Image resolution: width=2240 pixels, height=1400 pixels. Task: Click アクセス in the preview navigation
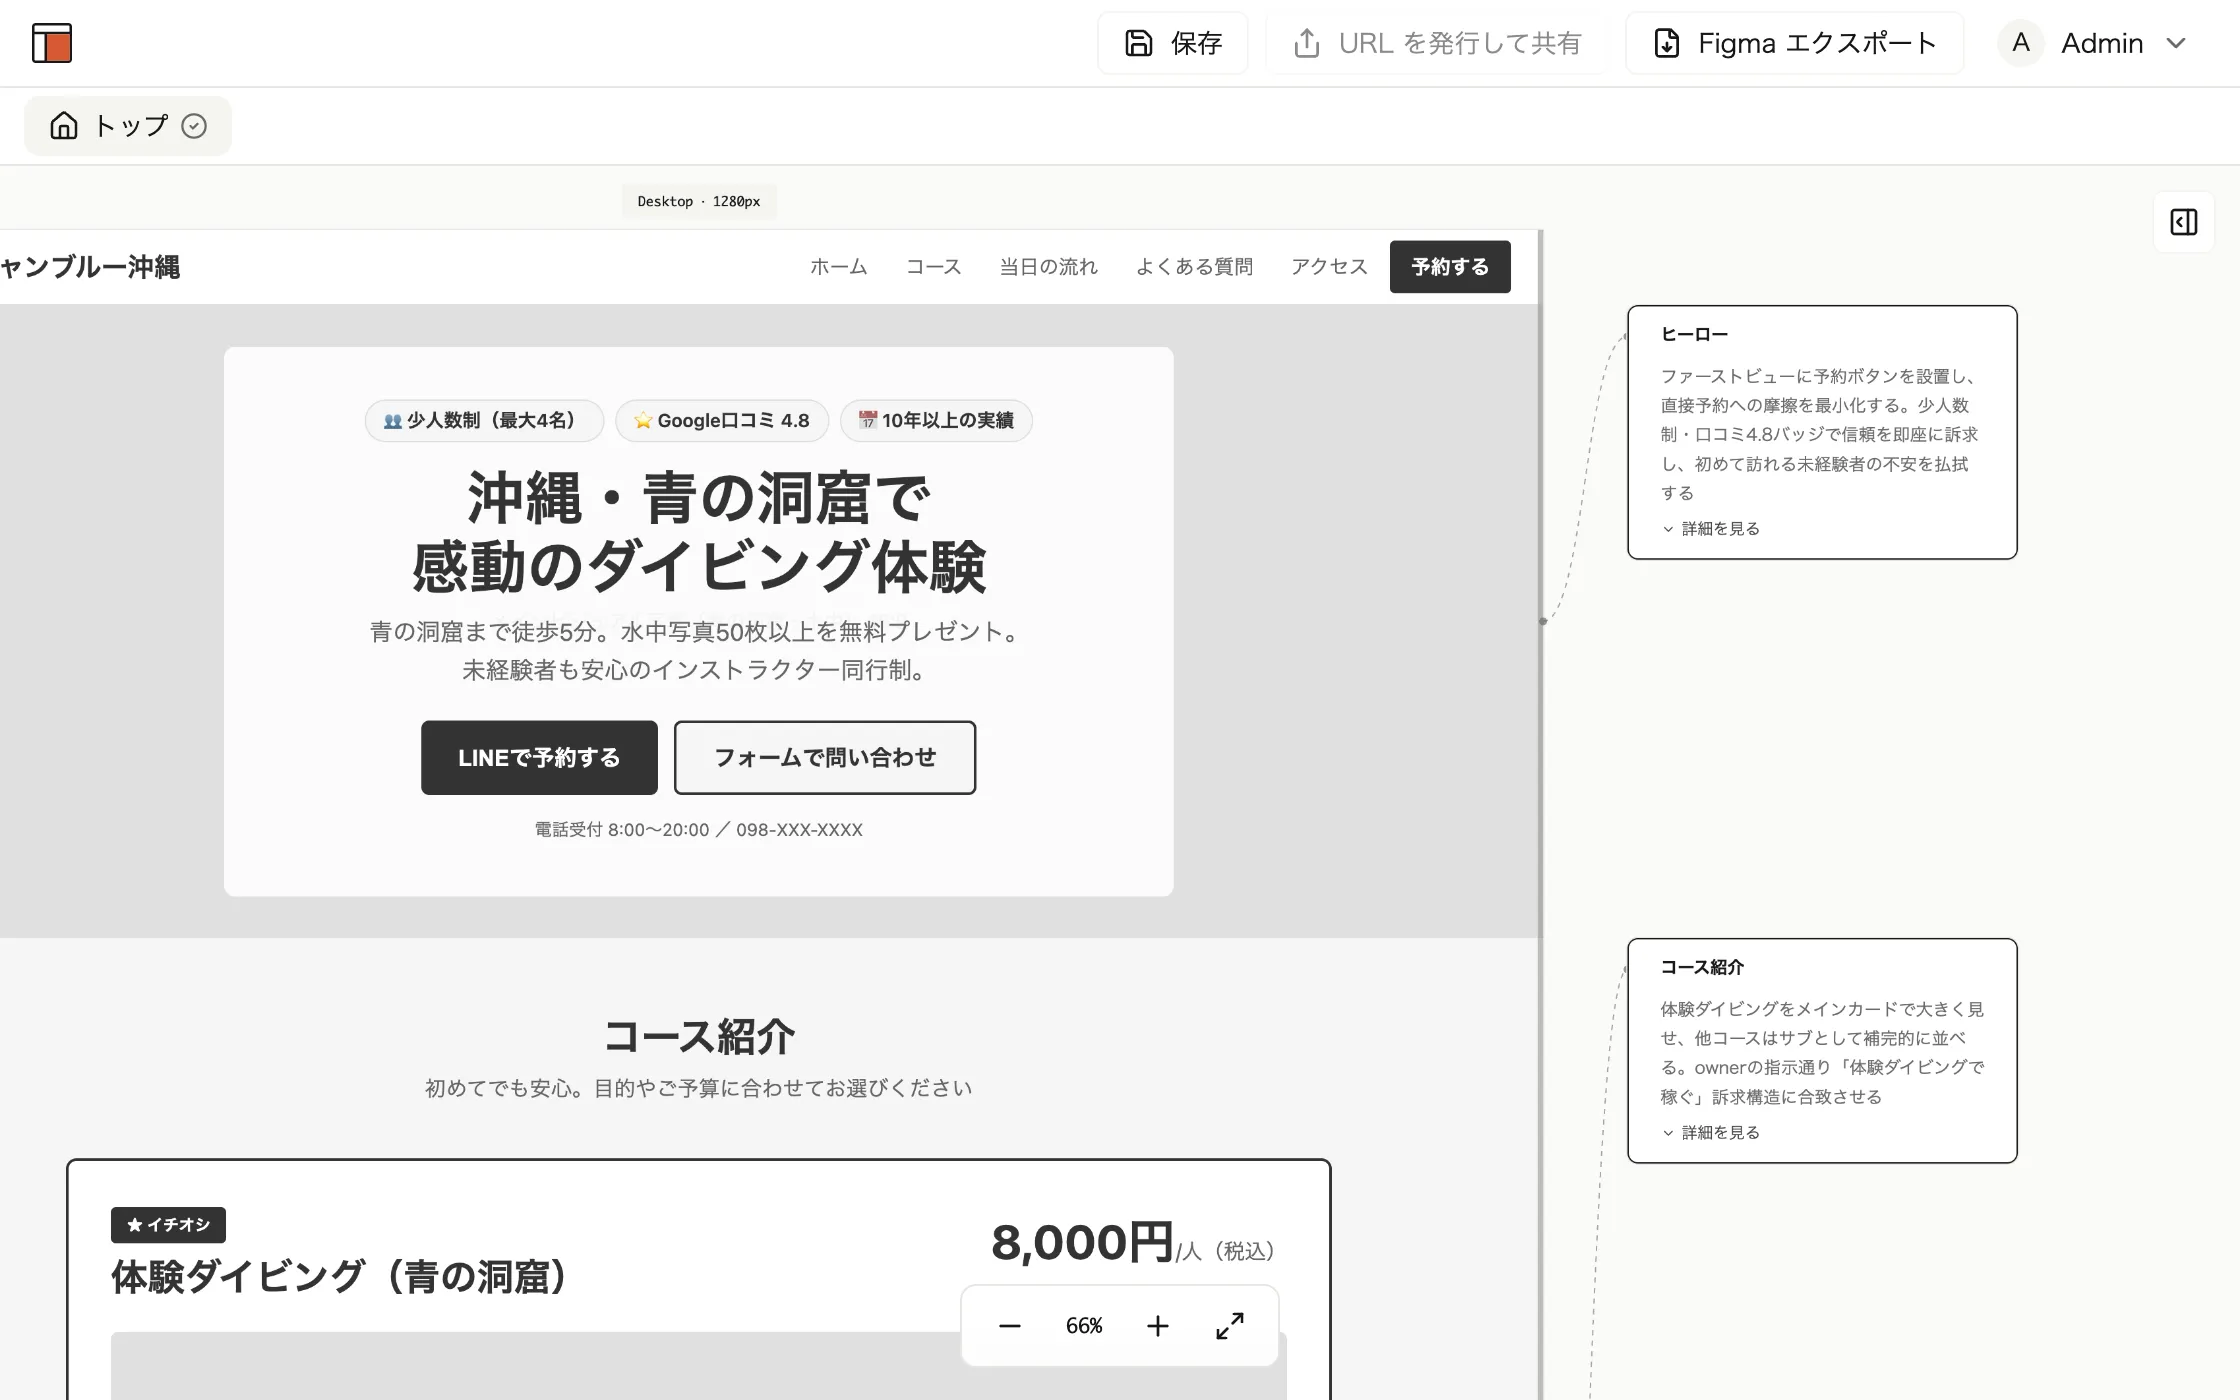coord(1328,267)
